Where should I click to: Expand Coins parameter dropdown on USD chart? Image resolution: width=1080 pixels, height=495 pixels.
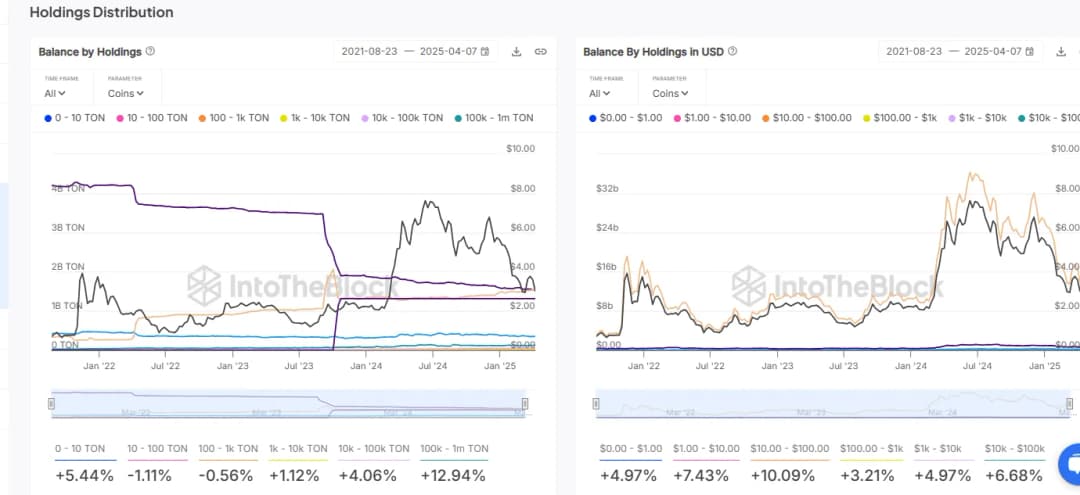tap(671, 93)
